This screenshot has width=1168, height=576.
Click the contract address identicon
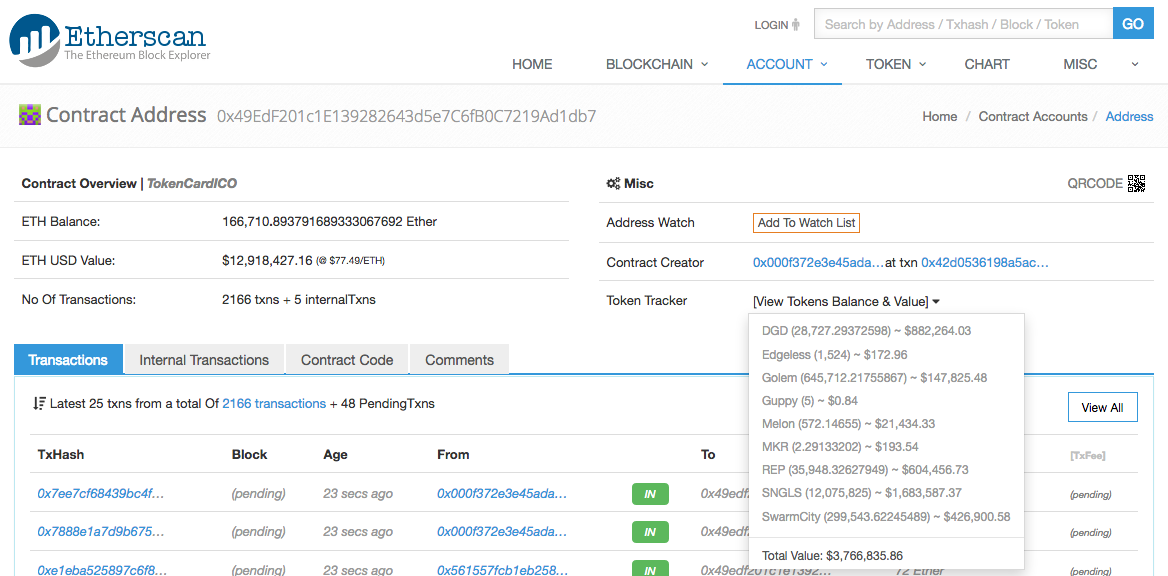pyautogui.click(x=30, y=115)
